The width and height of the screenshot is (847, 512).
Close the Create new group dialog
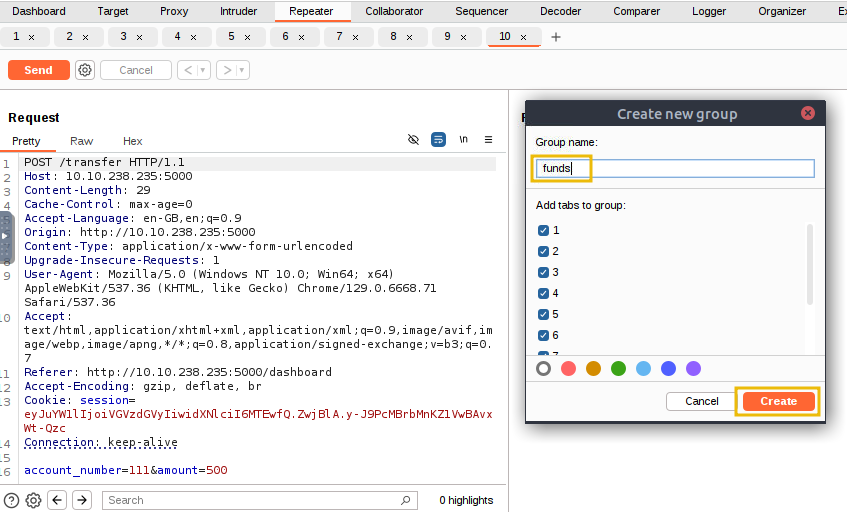[x=808, y=113]
